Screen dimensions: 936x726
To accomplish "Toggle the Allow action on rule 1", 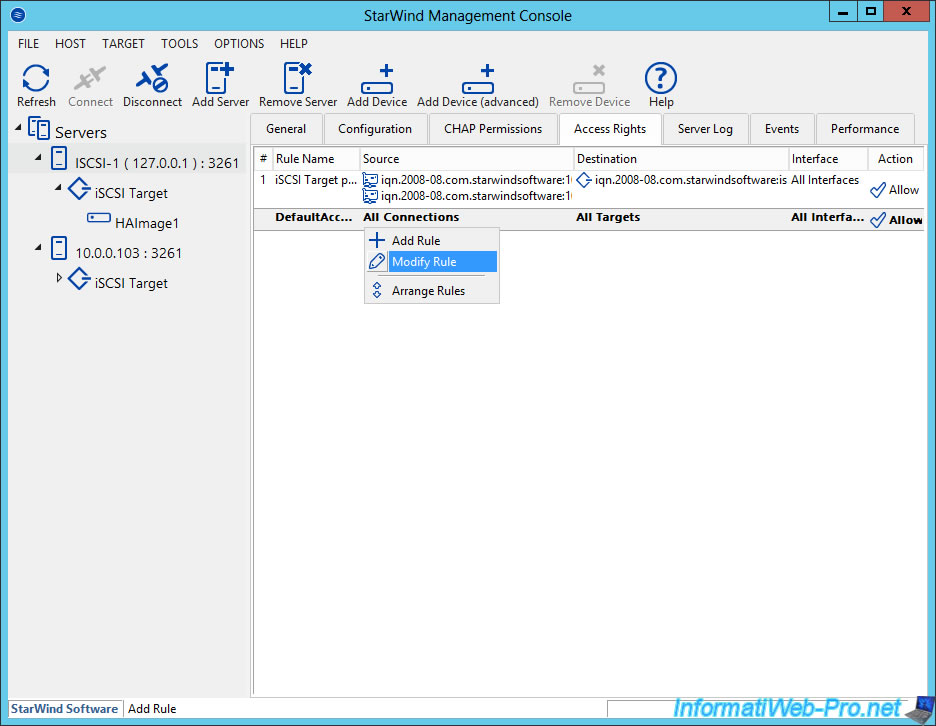I will coord(893,190).
